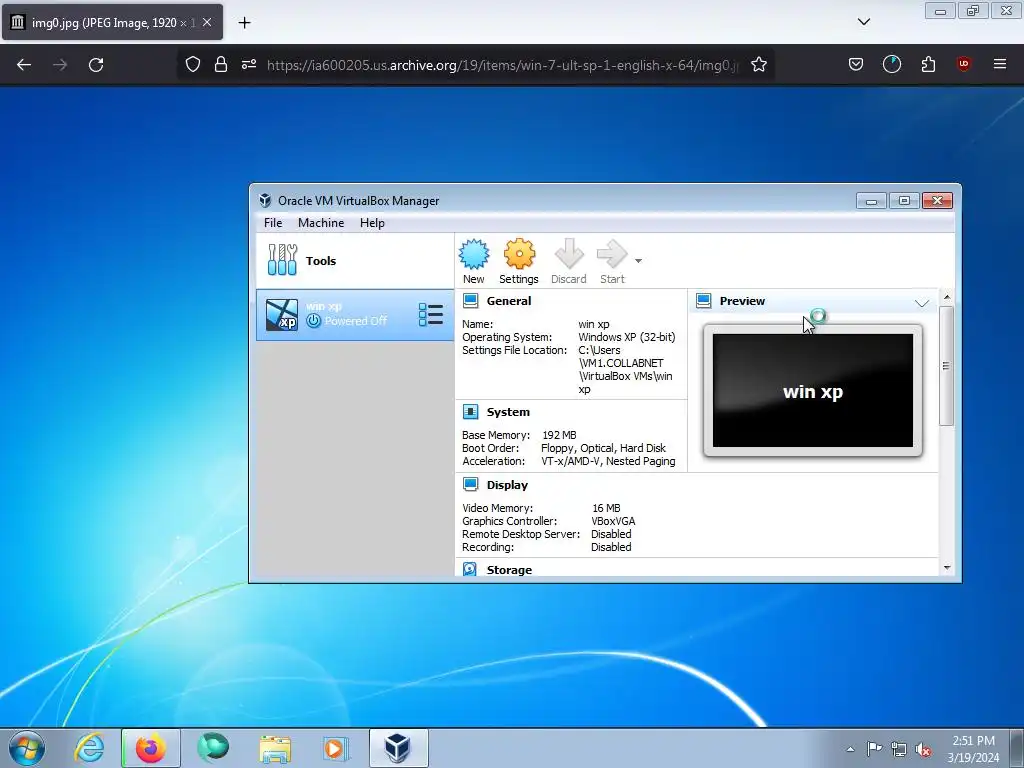1024x768 pixels.
Task: Click the network tray icon
Action: point(899,749)
